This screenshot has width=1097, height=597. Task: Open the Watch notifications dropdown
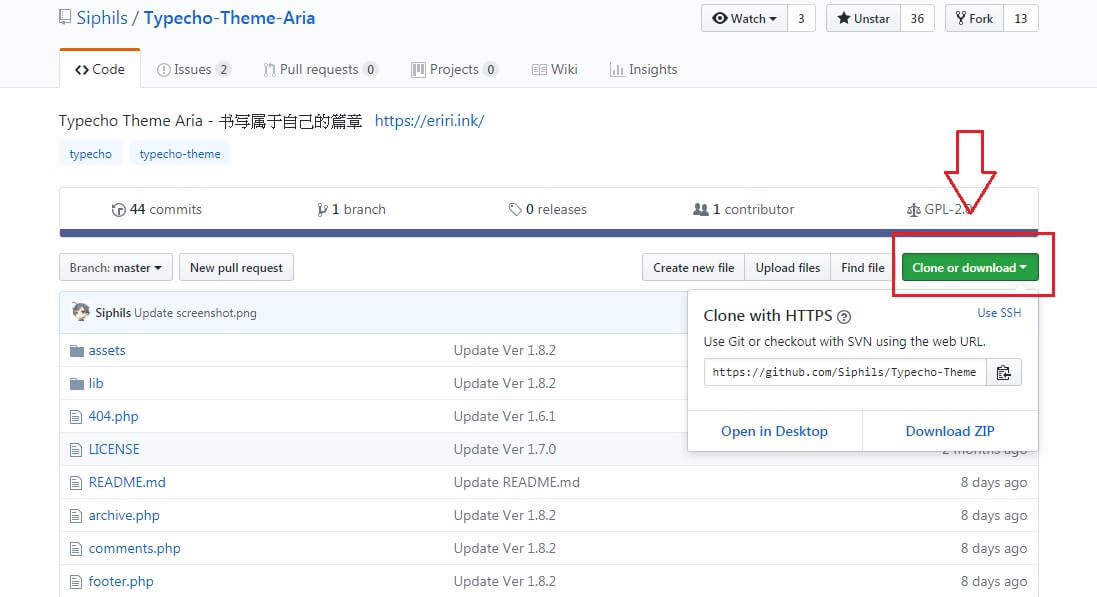pyautogui.click(x=744, y=18)
